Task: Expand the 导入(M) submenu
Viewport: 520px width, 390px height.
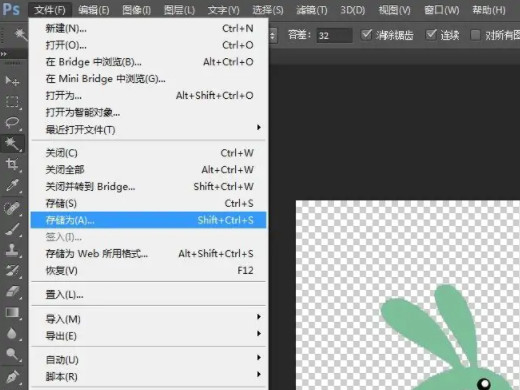Action: click(148, 319)
